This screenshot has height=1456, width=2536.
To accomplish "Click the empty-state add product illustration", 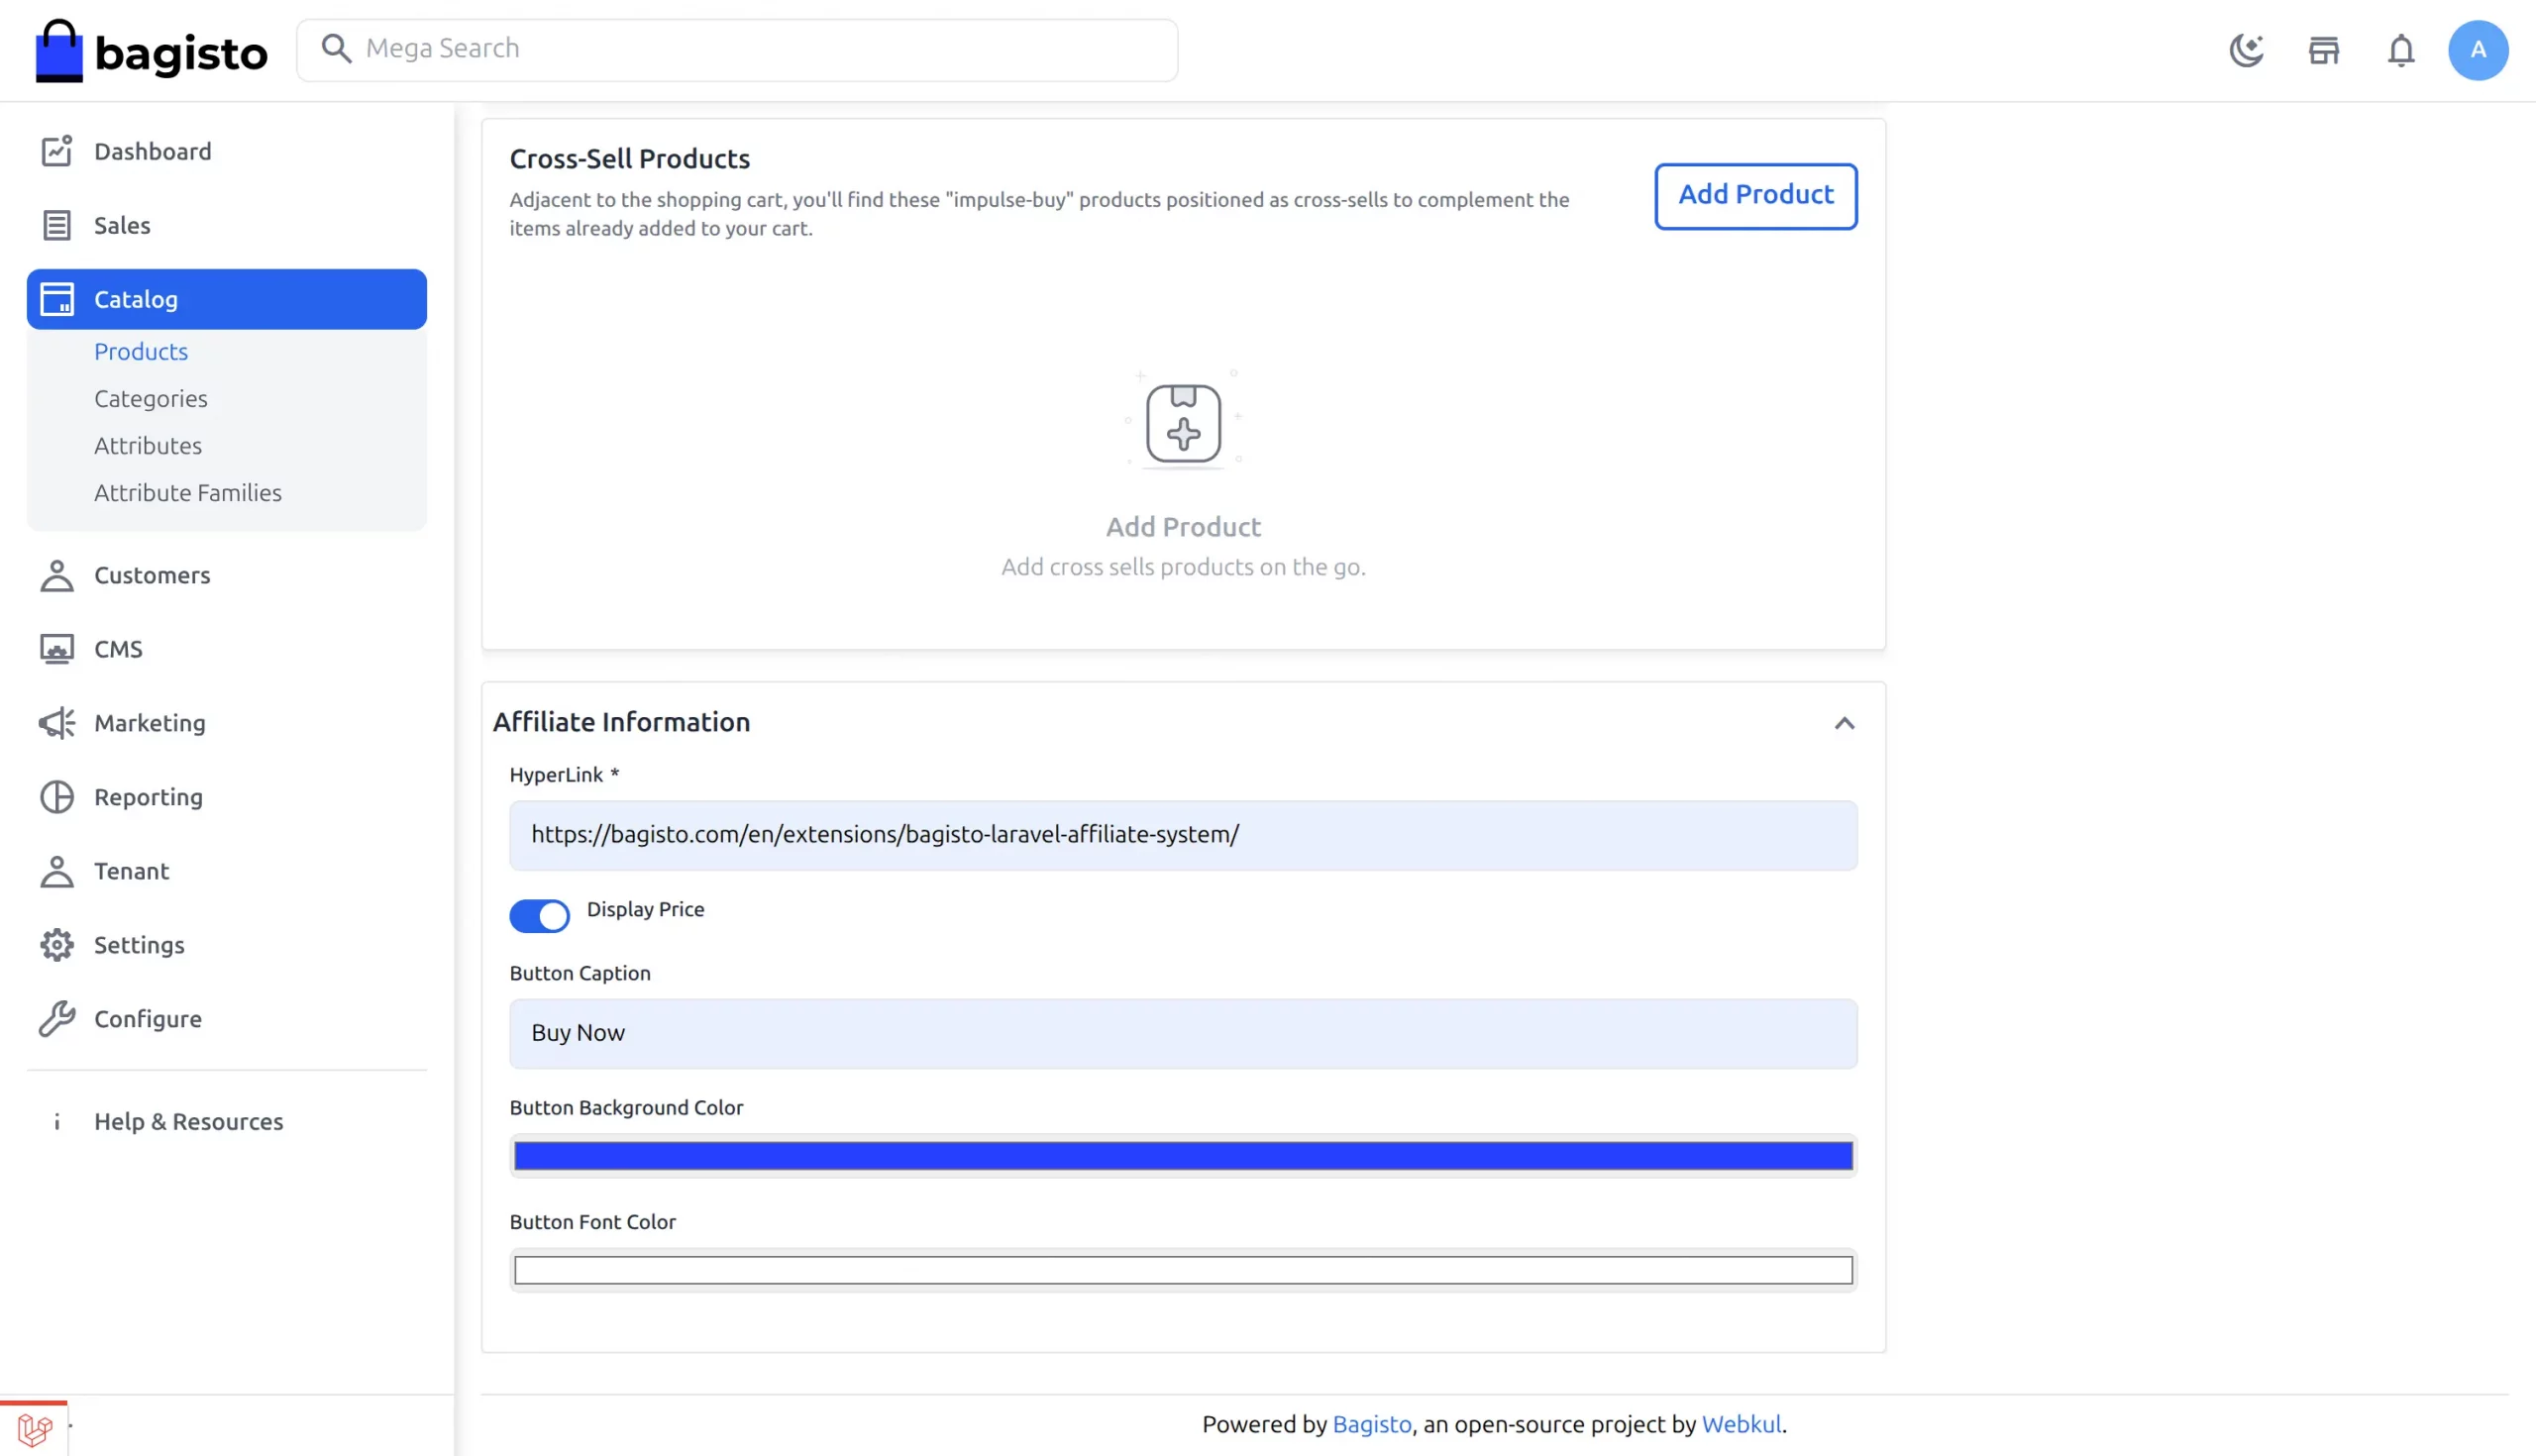I will point(1183,420).
